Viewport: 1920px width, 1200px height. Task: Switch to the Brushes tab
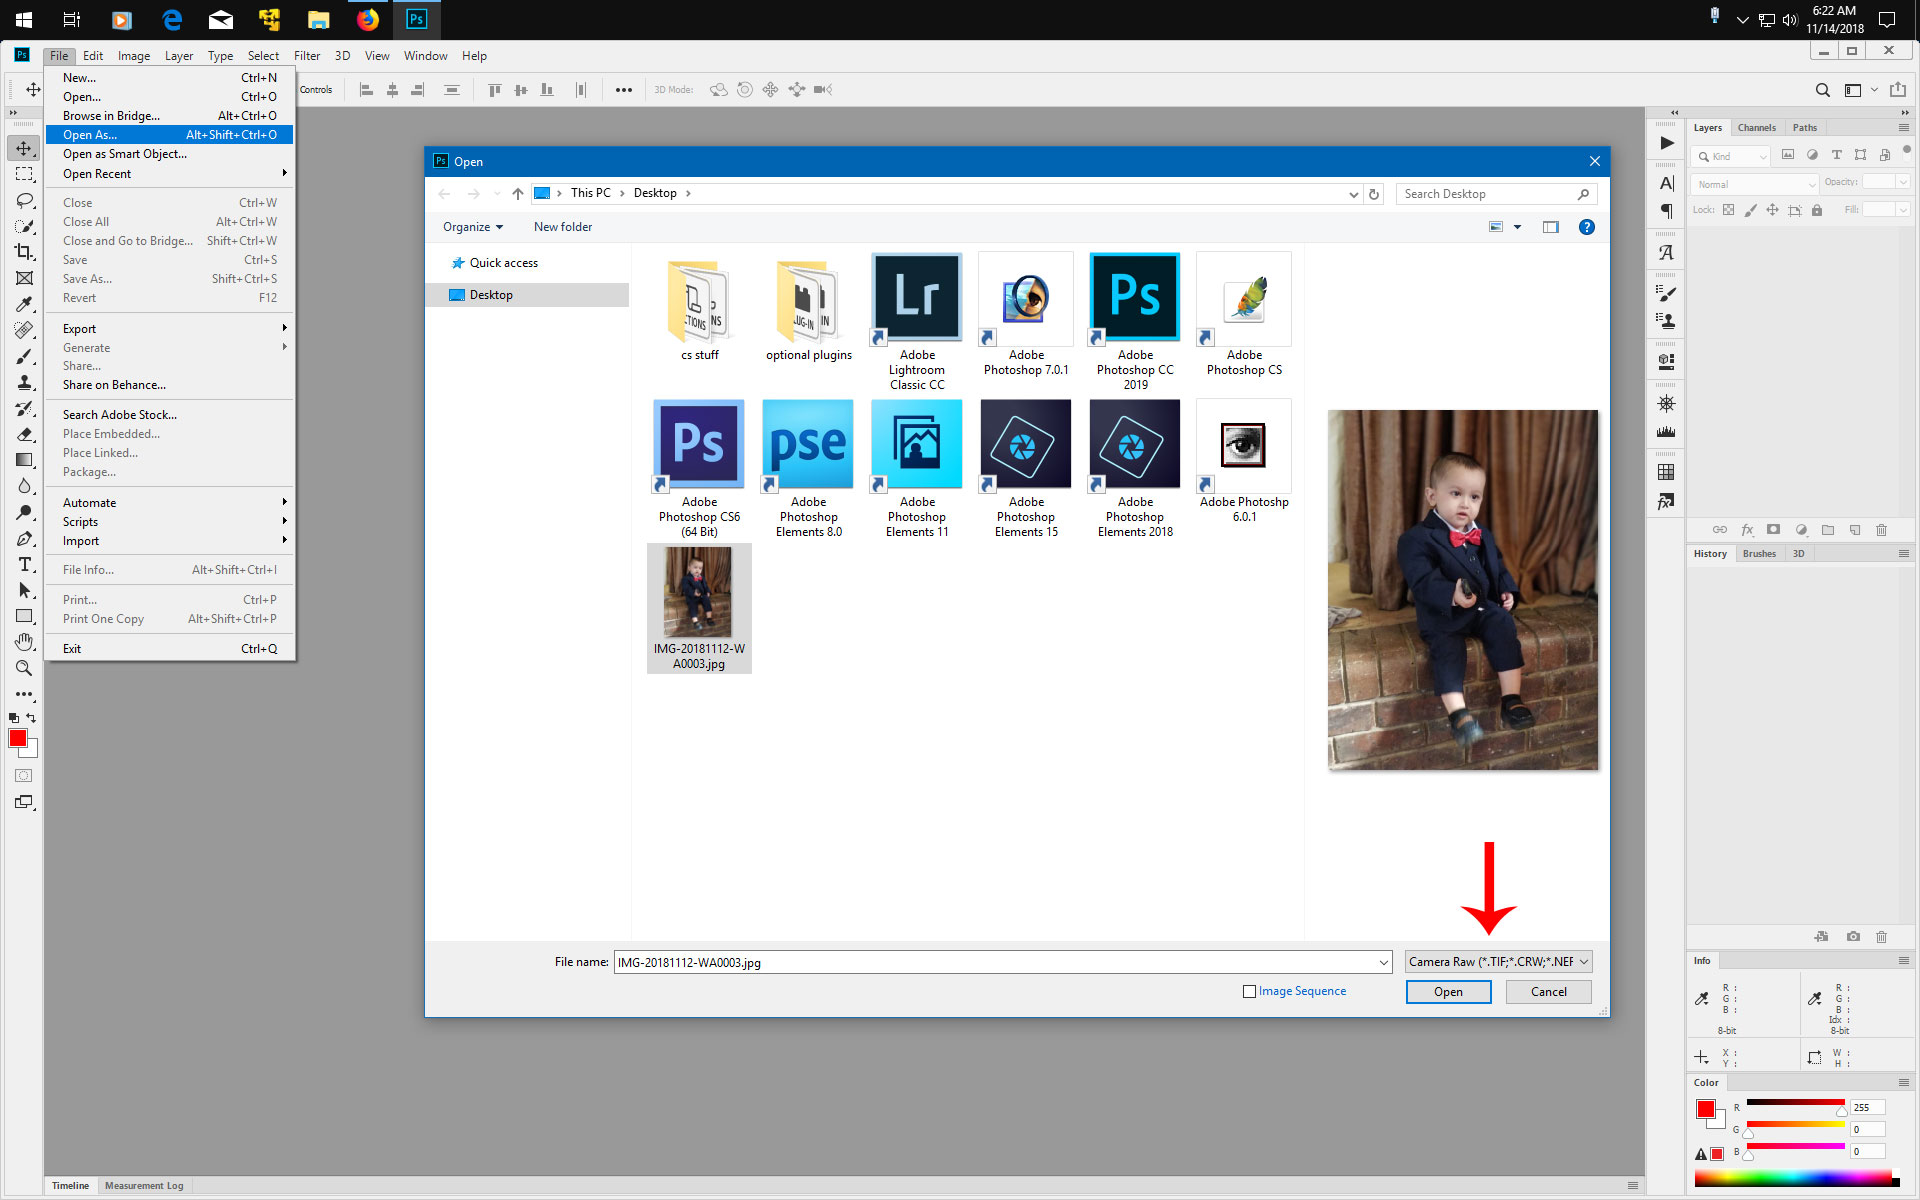pyautogui.click(x=1759, y=554)
